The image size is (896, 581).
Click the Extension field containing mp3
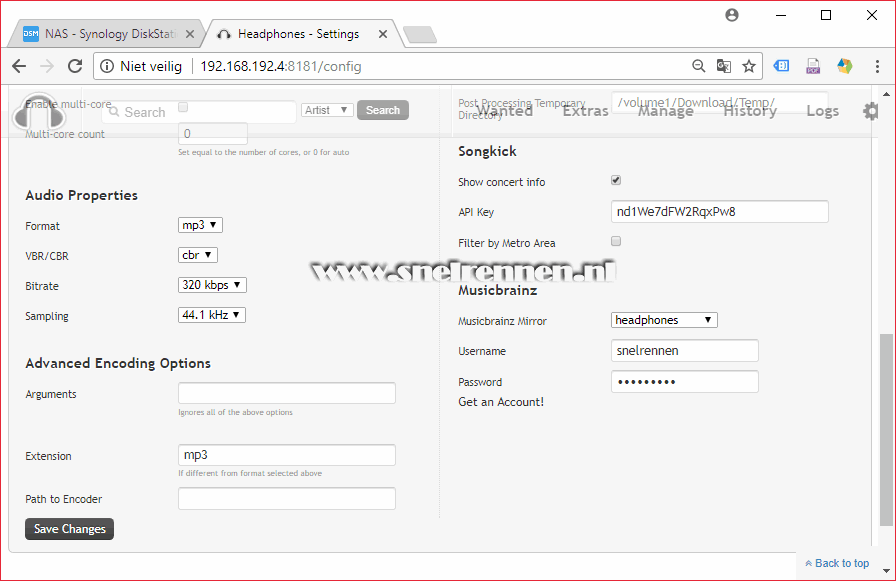pyautogui.click(x=287, y=455)
